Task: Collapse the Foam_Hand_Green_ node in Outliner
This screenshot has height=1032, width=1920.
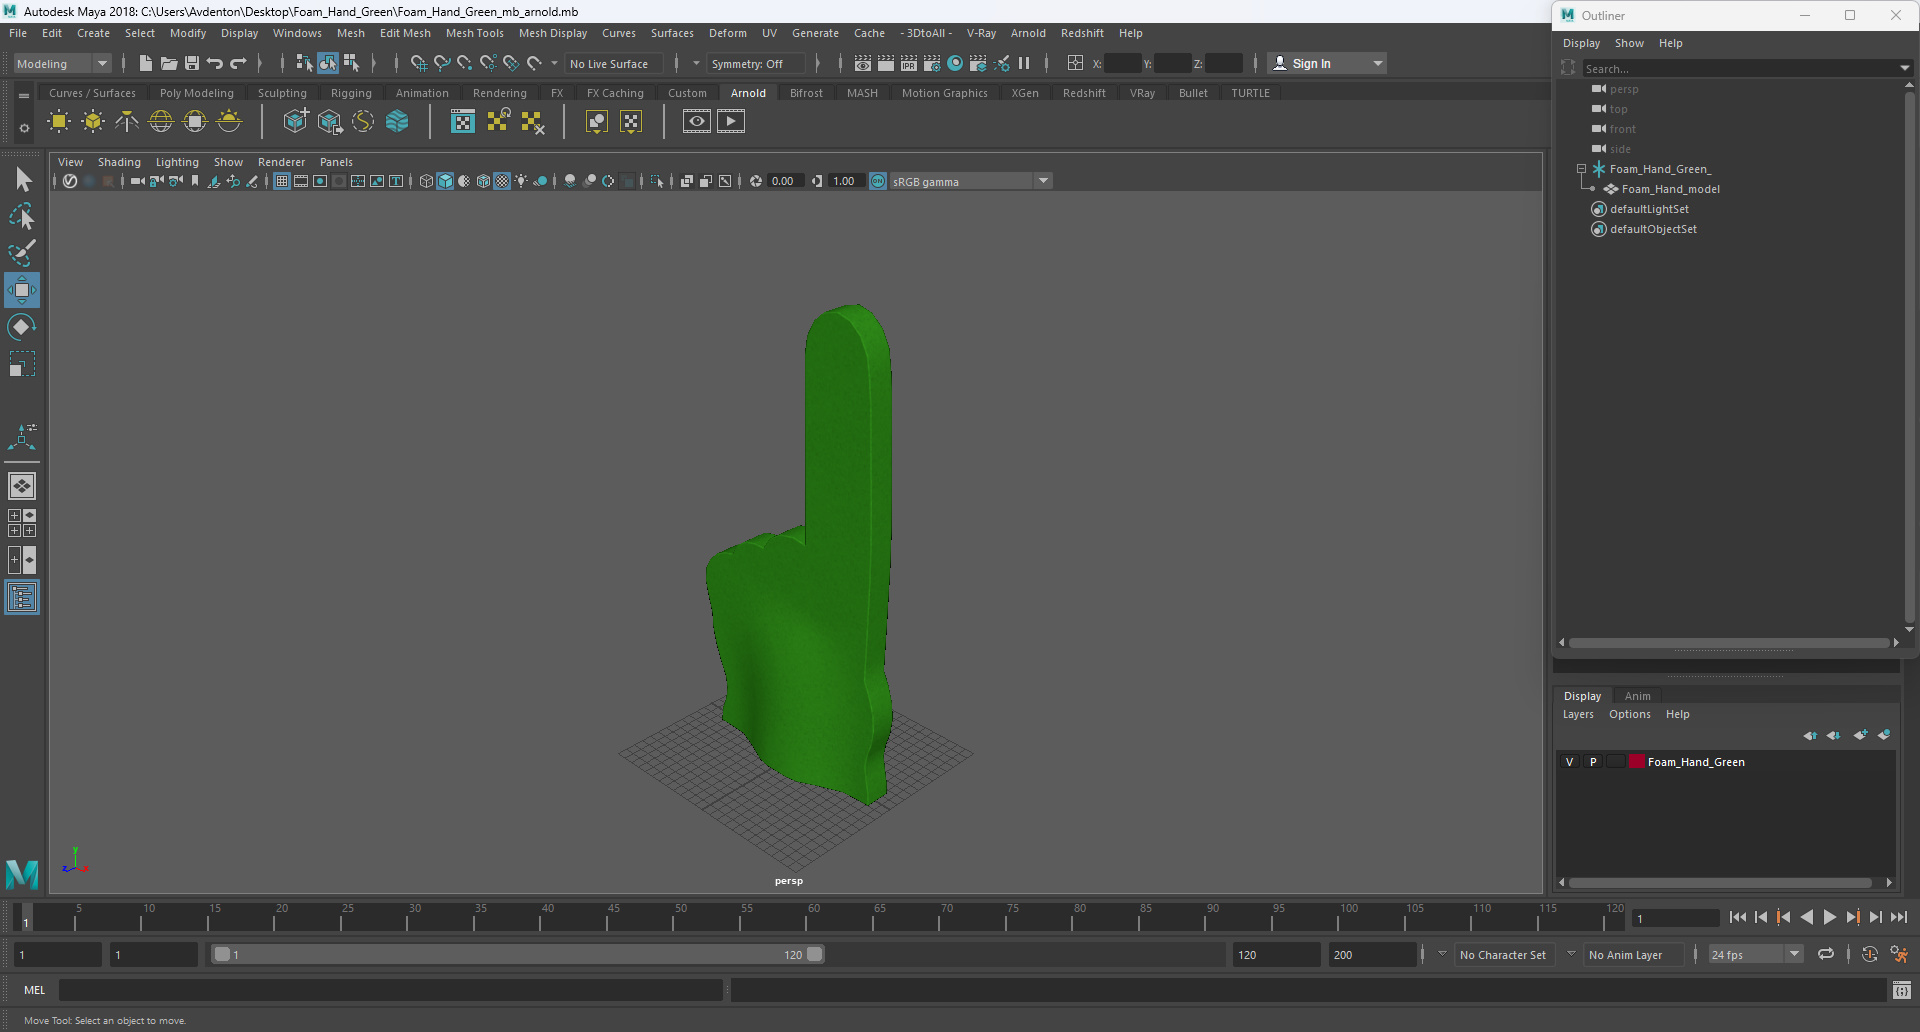Action: [x=1582, y=169]
